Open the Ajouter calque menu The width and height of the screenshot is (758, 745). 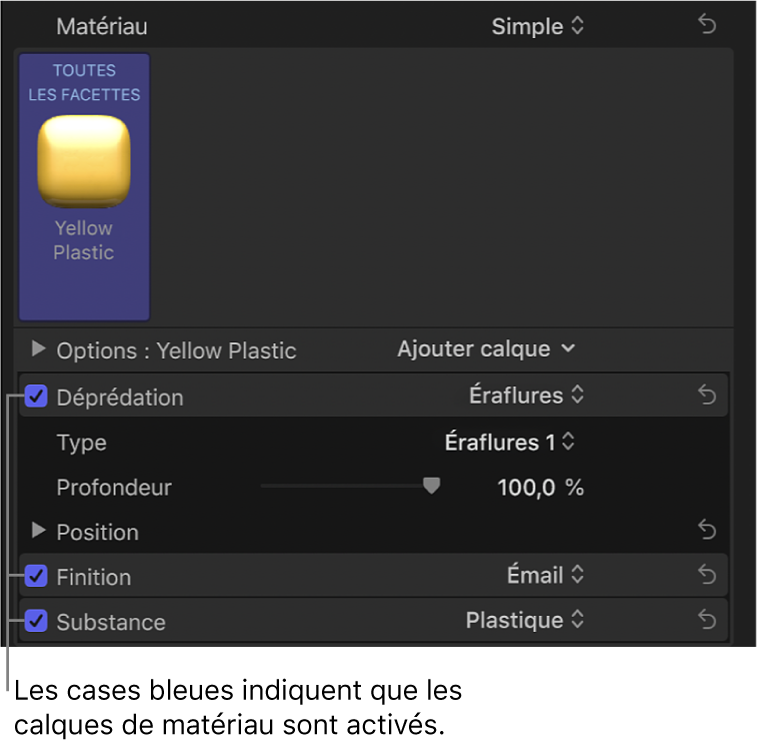pos(486,349)
